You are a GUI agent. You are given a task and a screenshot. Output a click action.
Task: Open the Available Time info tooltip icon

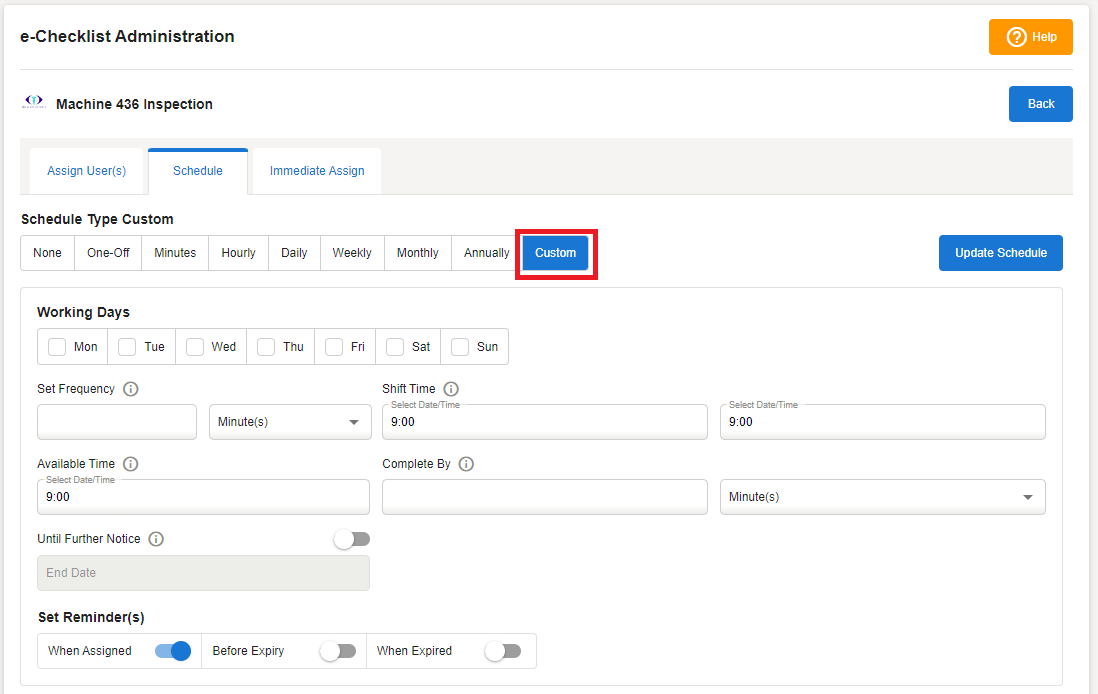click(130, 464)
